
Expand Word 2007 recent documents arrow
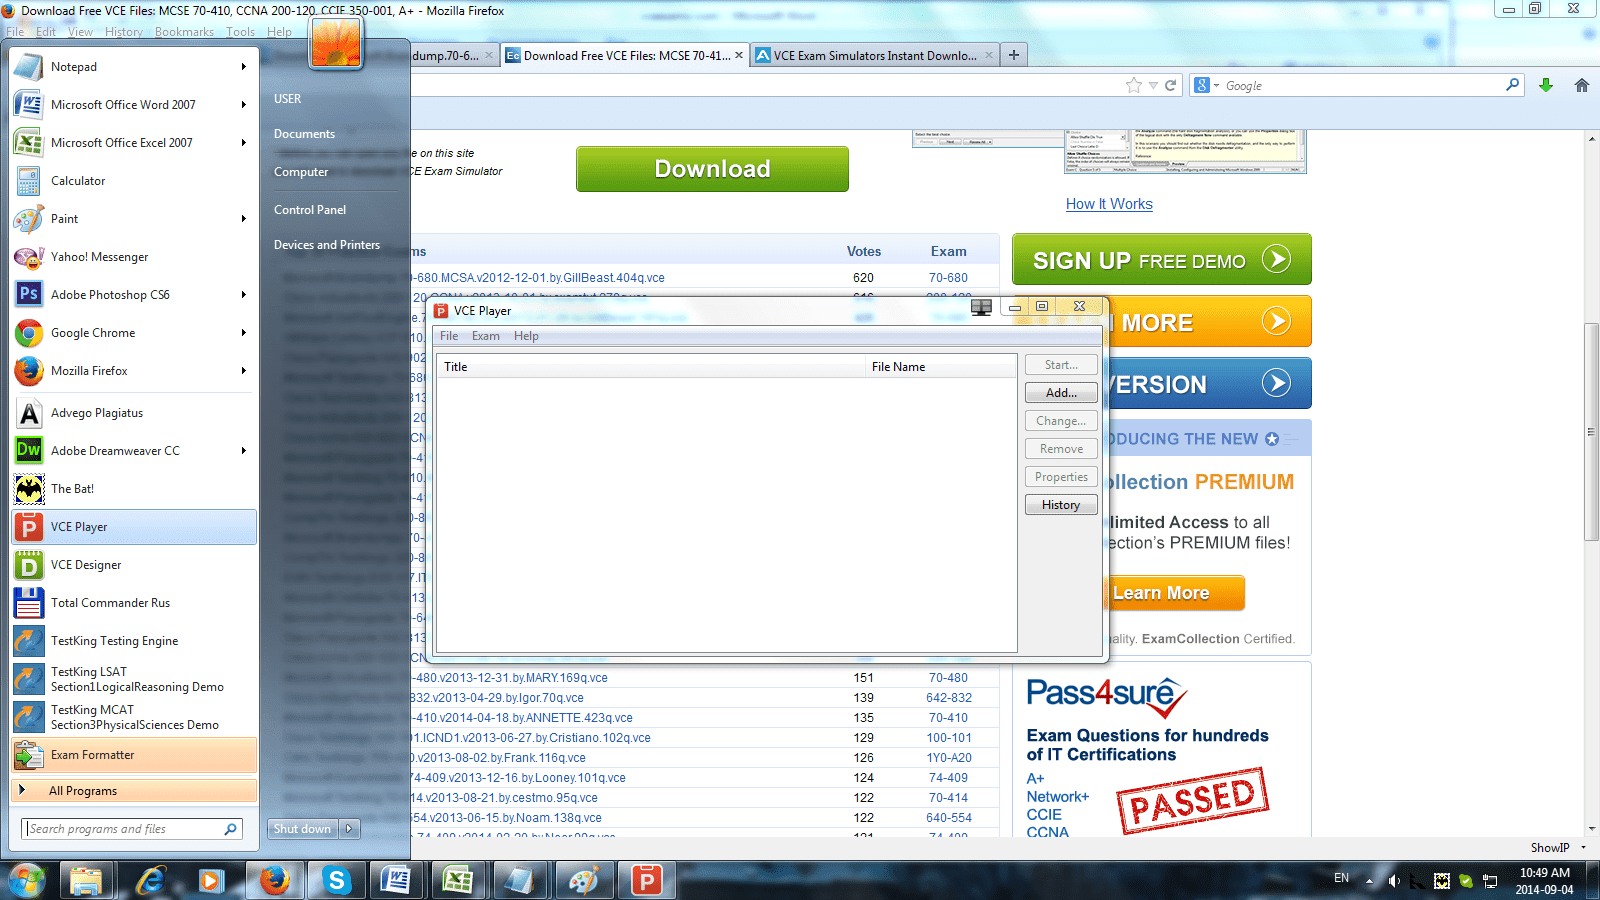(x=243, y=105)
